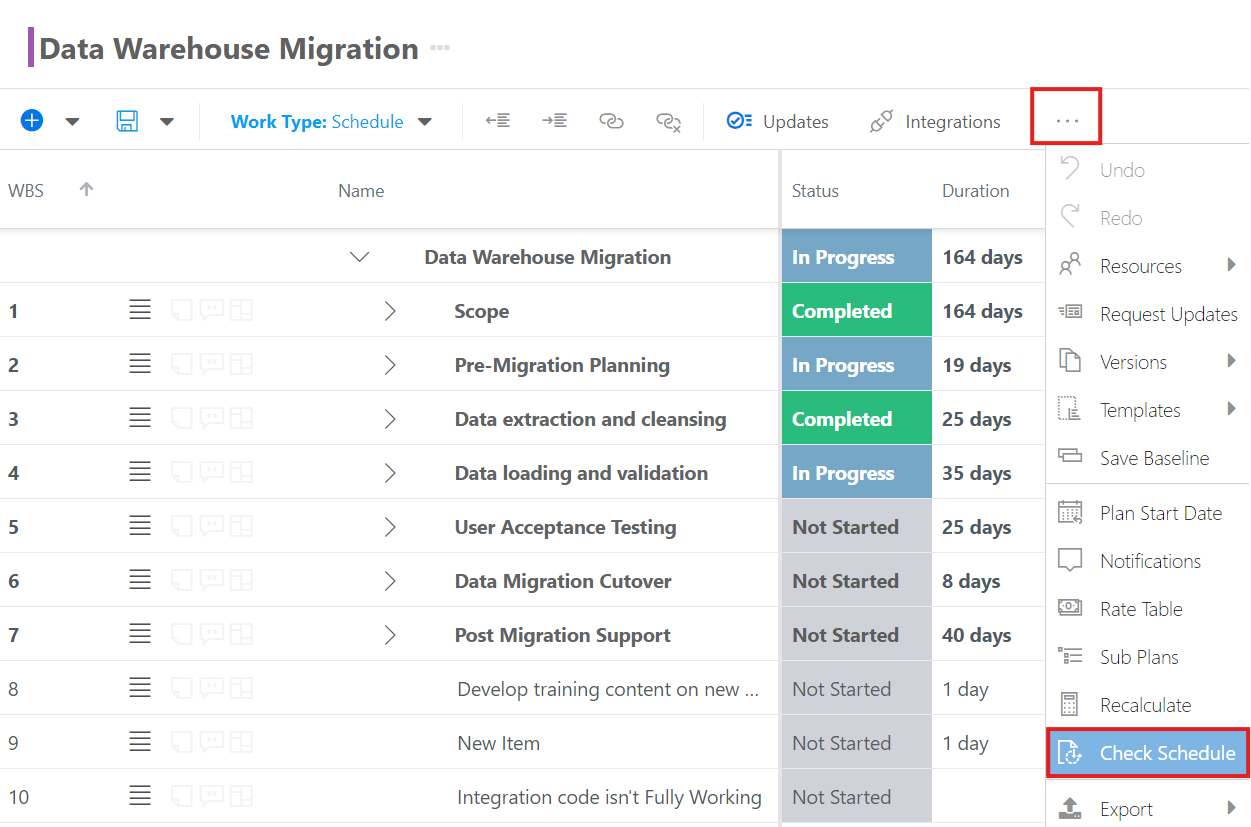Click the Not Started status cell for New Item
The height and width of the screenshot is (827, 1251).
pos(856,742)
